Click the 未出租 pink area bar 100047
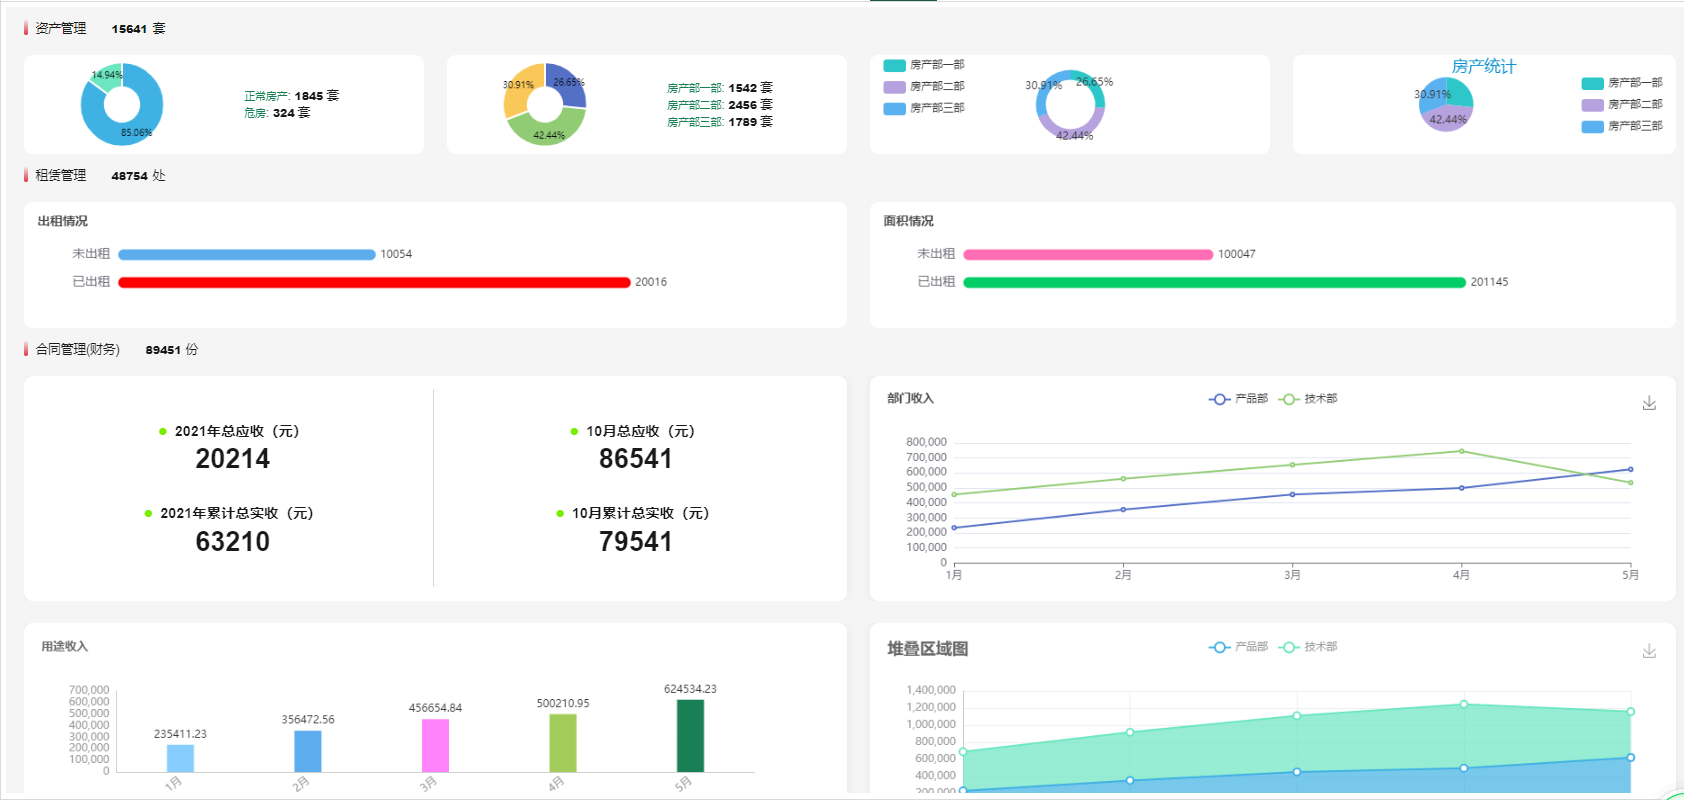This screenshot has height=800, width=1684. tap(1088, 255)
